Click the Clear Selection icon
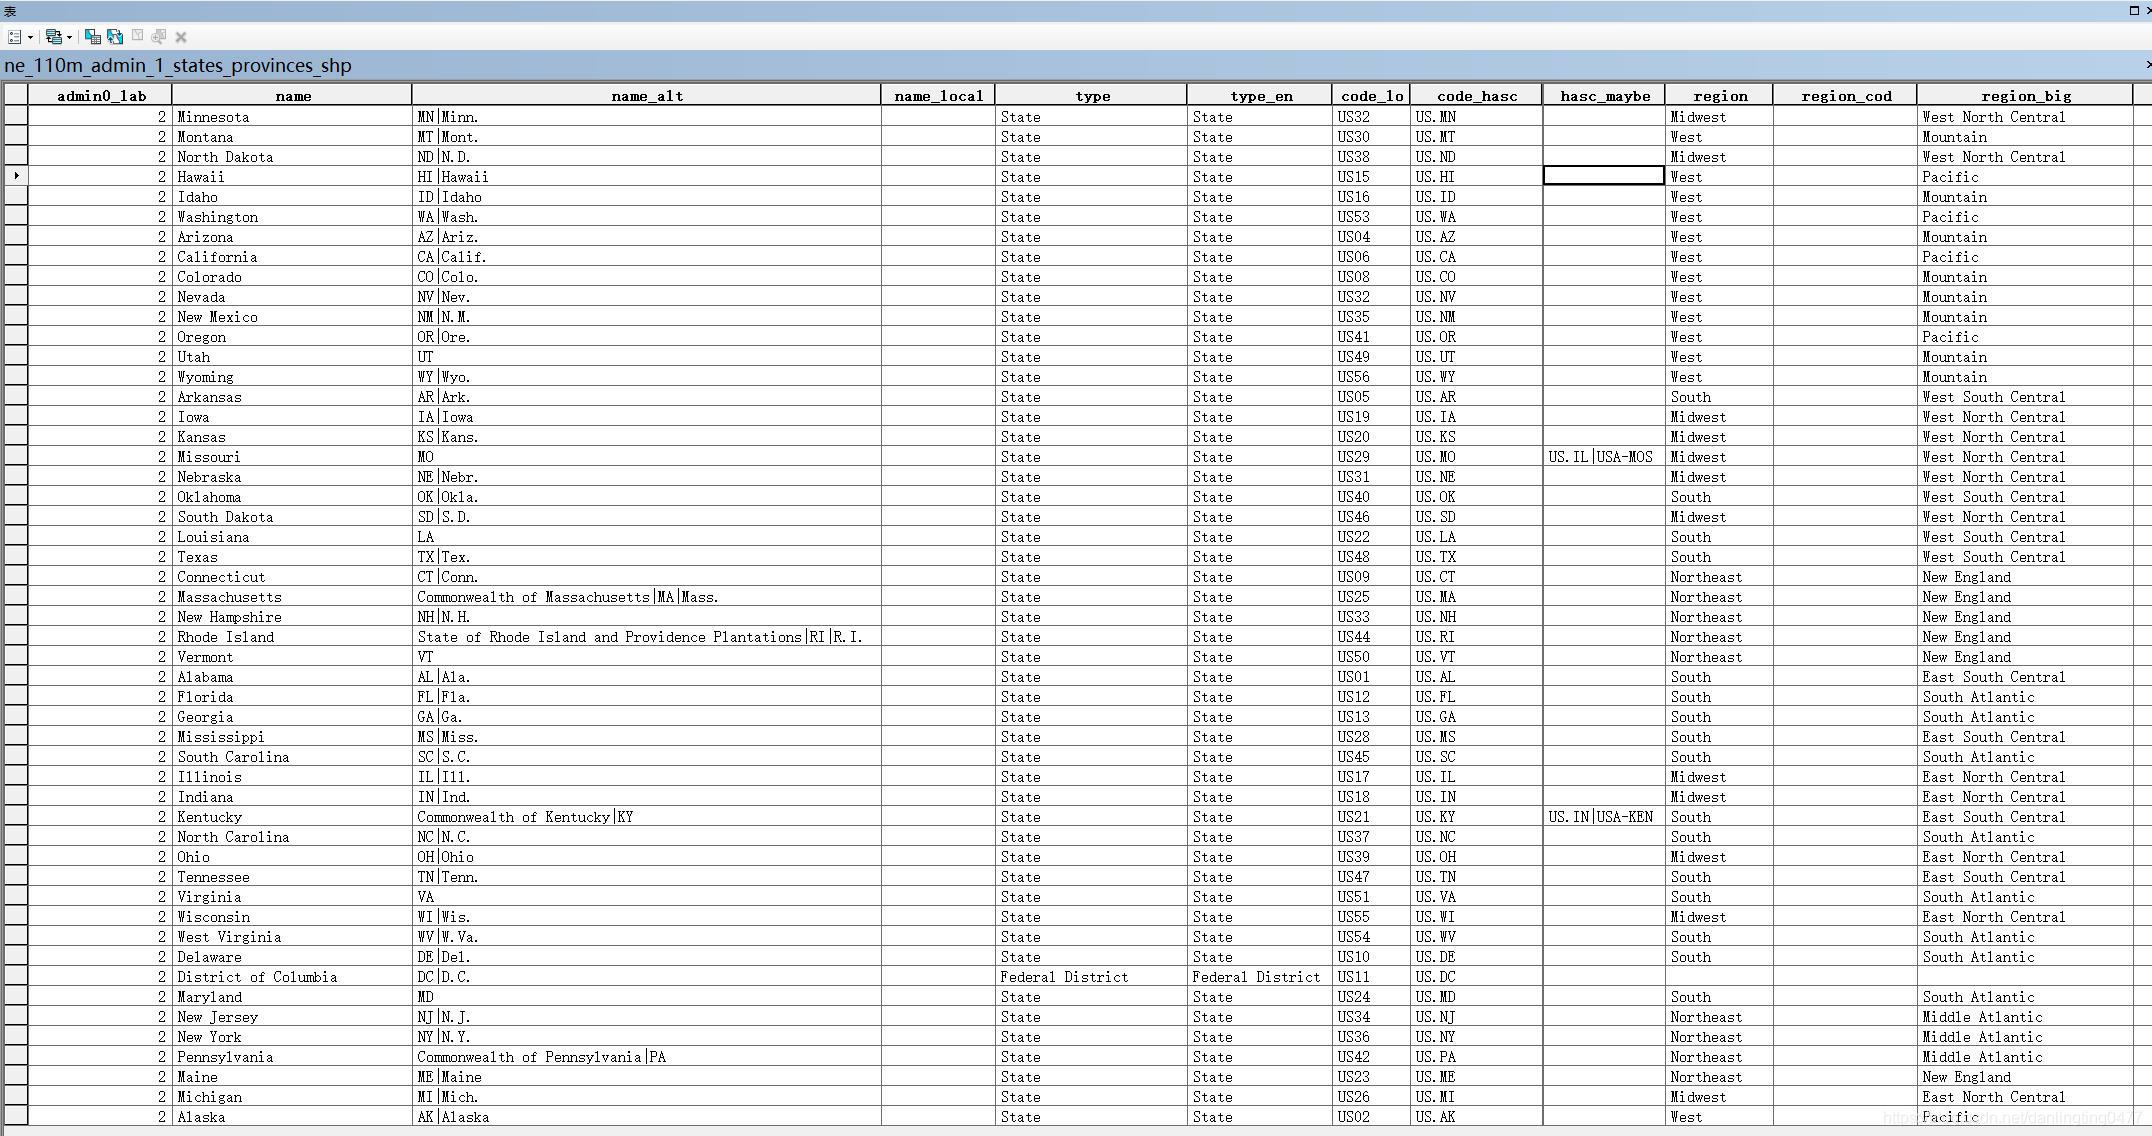 (x=137, y=37)
